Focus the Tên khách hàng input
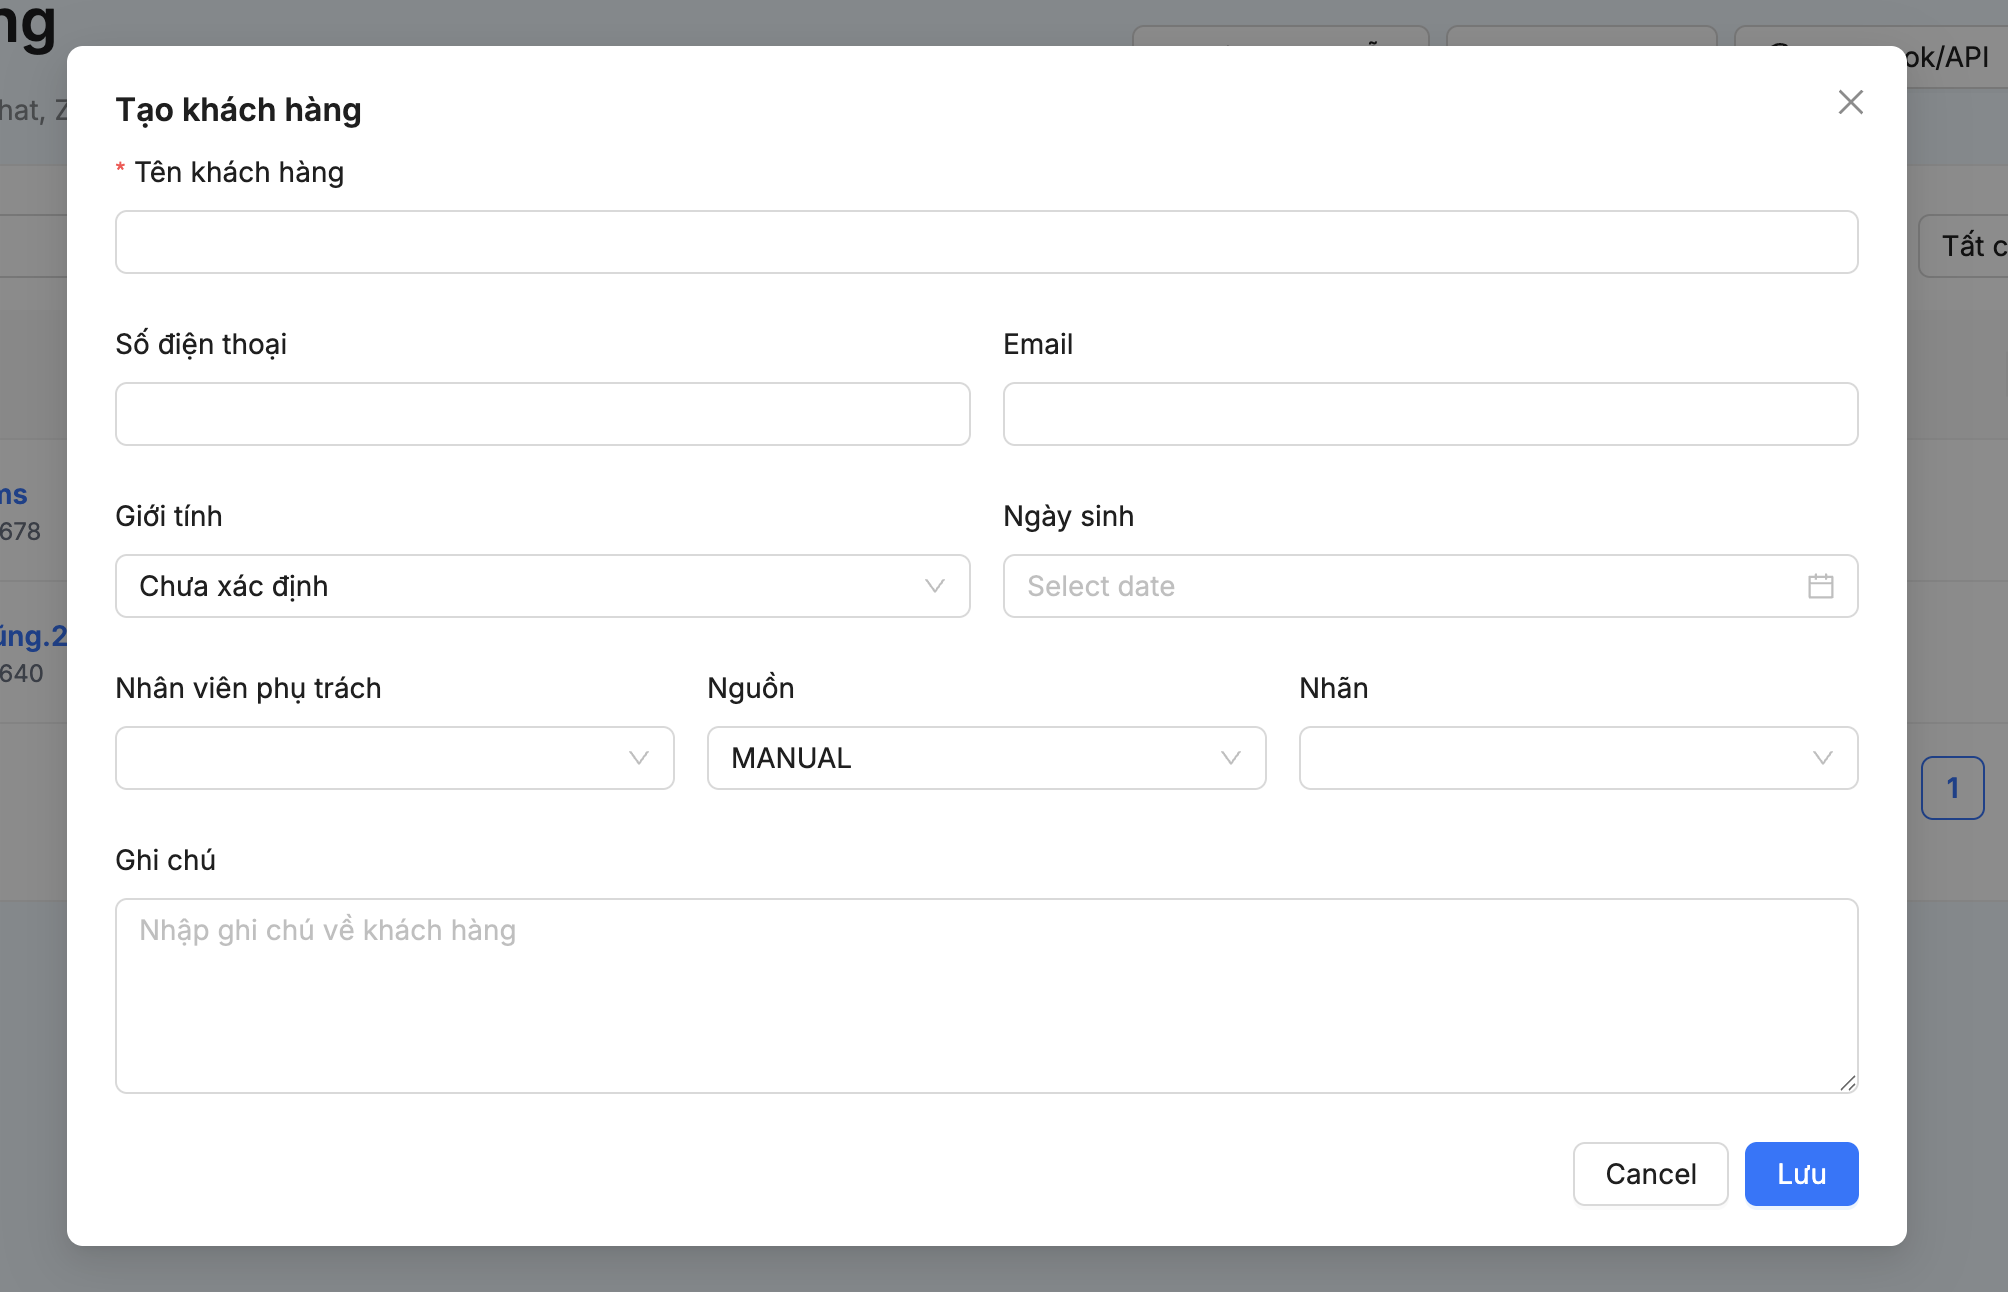 (986, 242)
